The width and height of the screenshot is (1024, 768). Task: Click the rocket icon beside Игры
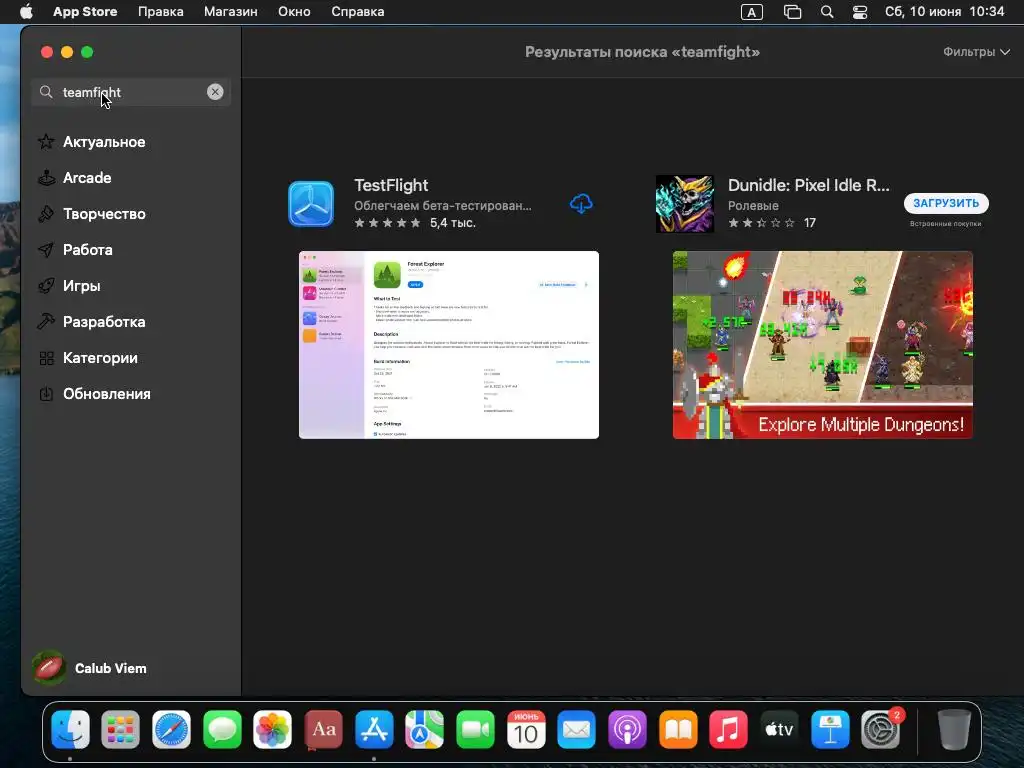pos(46,285)
